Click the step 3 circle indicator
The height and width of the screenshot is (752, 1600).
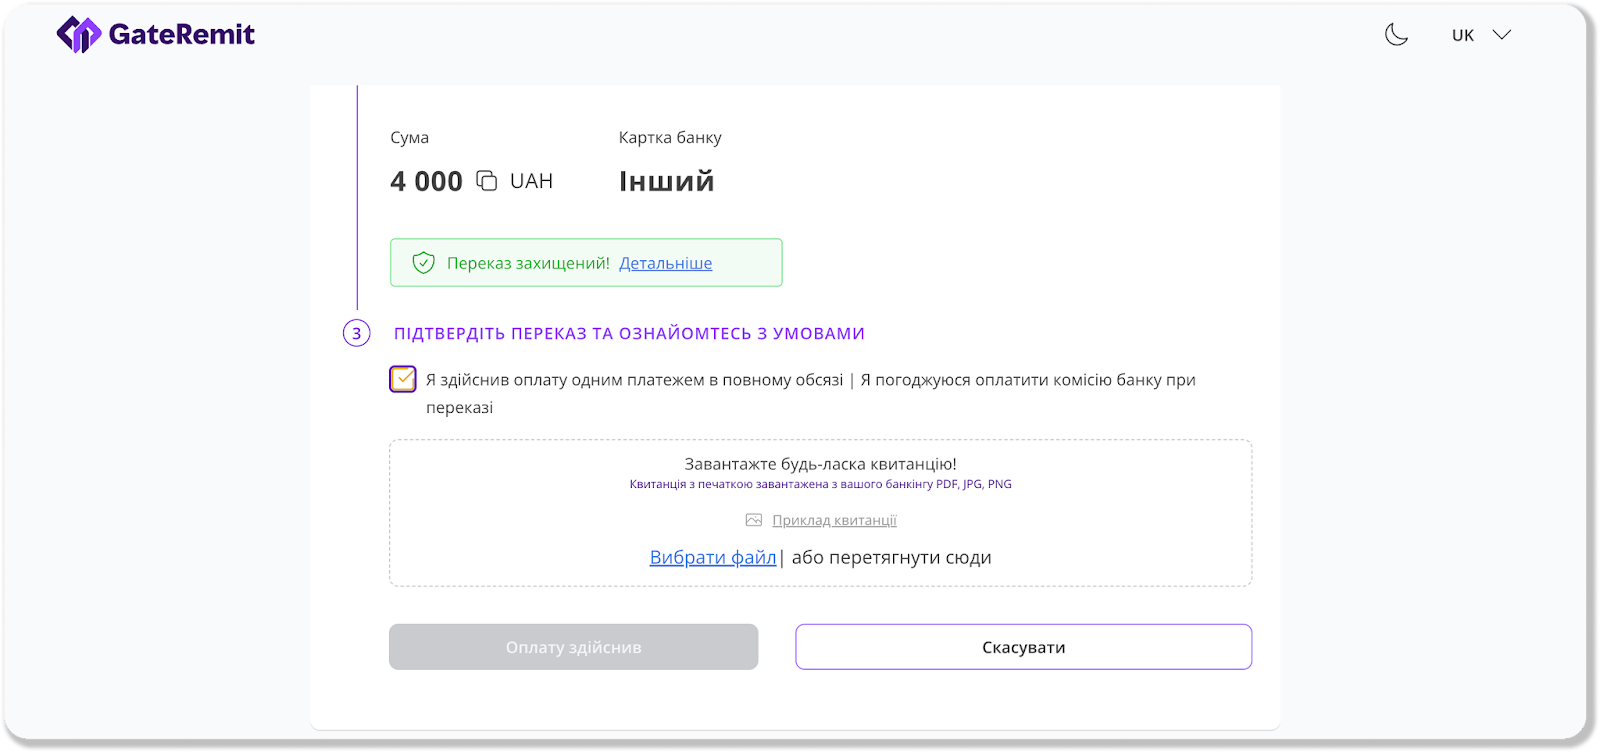click(357, 333)
